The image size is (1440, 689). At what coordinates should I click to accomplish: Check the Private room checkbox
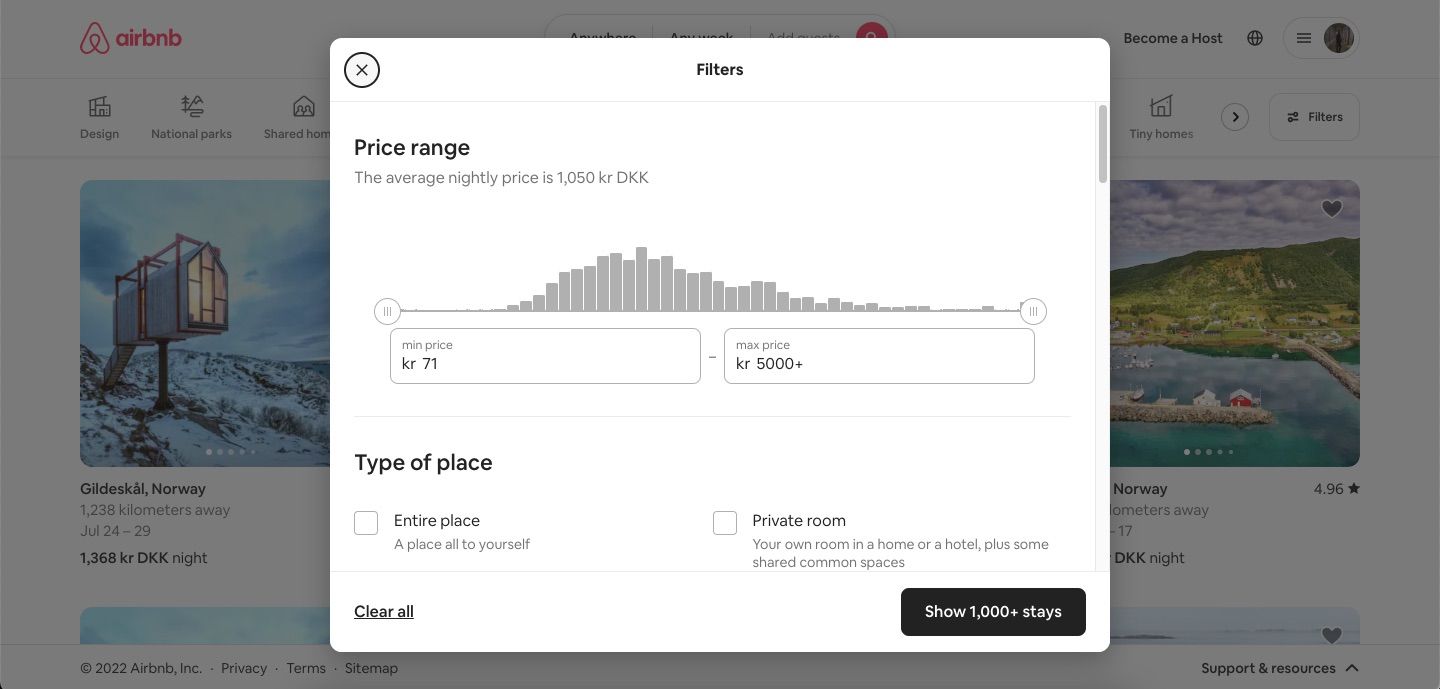coord(725,523)
